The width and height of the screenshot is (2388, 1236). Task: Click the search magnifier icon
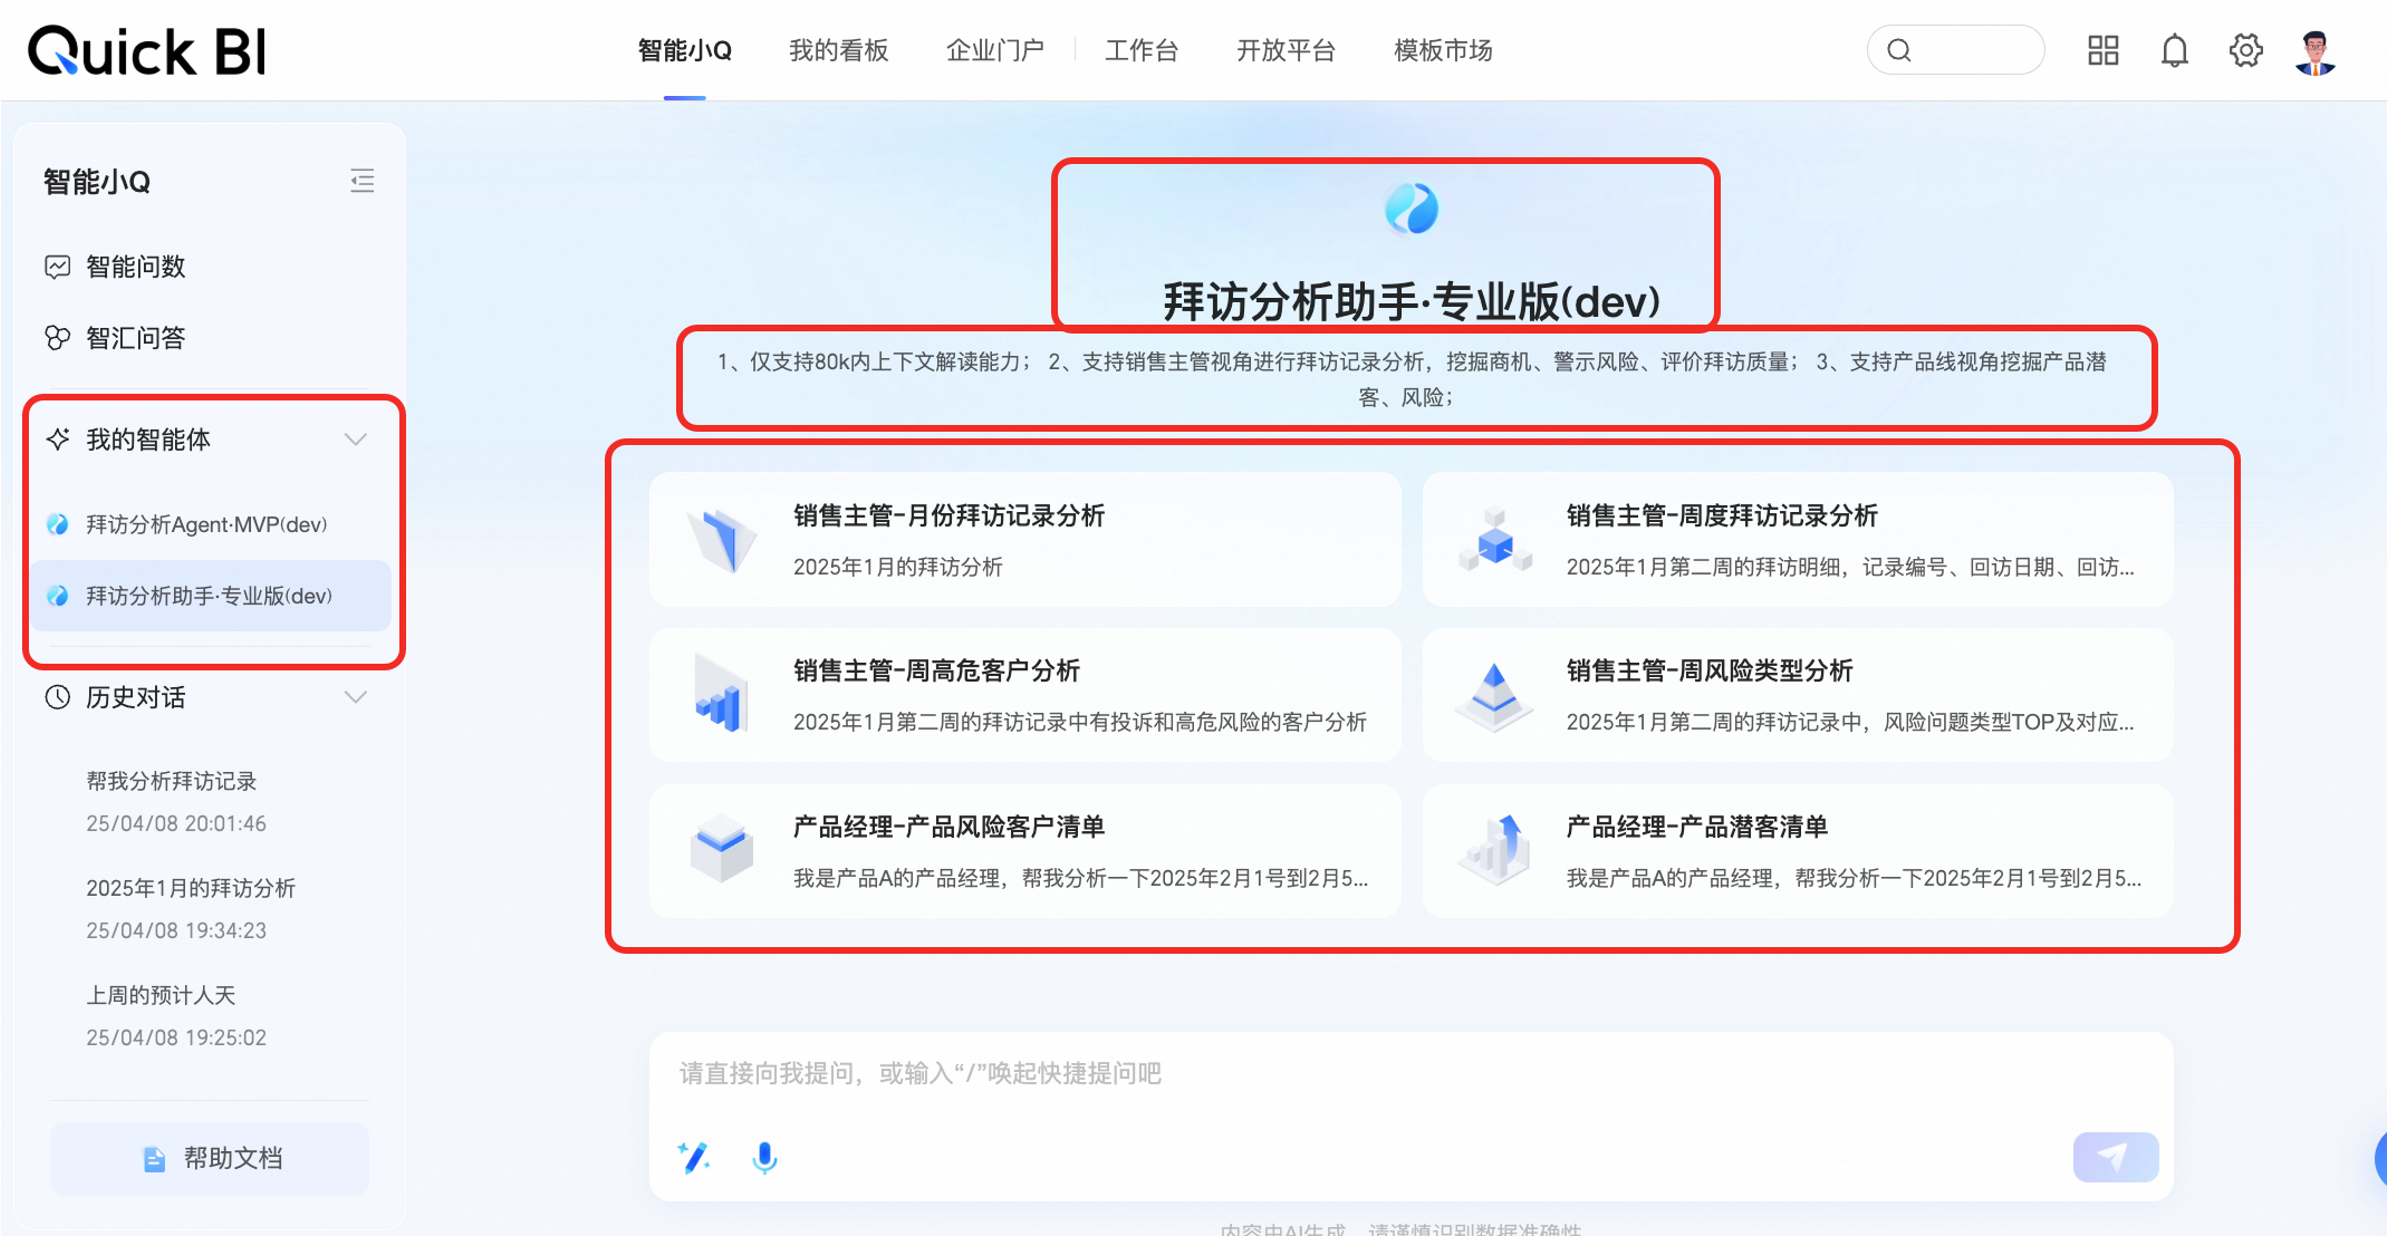point(1899,50)
